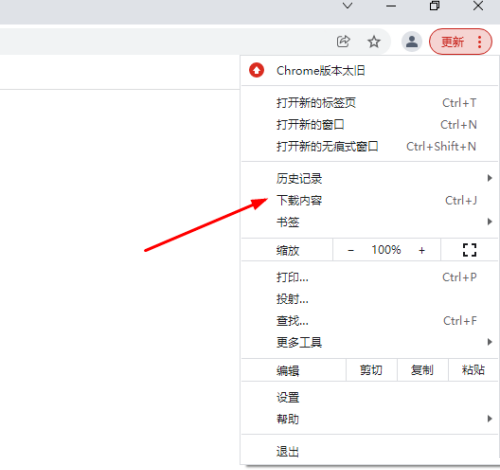Expand the 历史记录 submenu
Screen dimensions: 500x470
click(369, 178)
